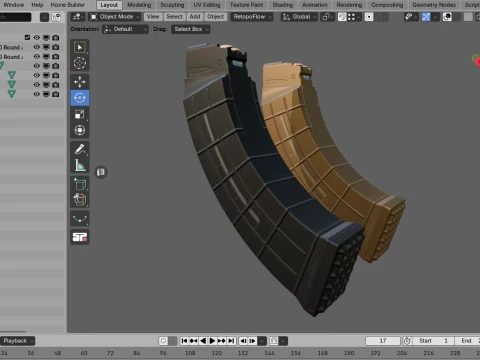Open the editor type dropdown
Viewport: 480px width, 360px height.
point(78,17)
